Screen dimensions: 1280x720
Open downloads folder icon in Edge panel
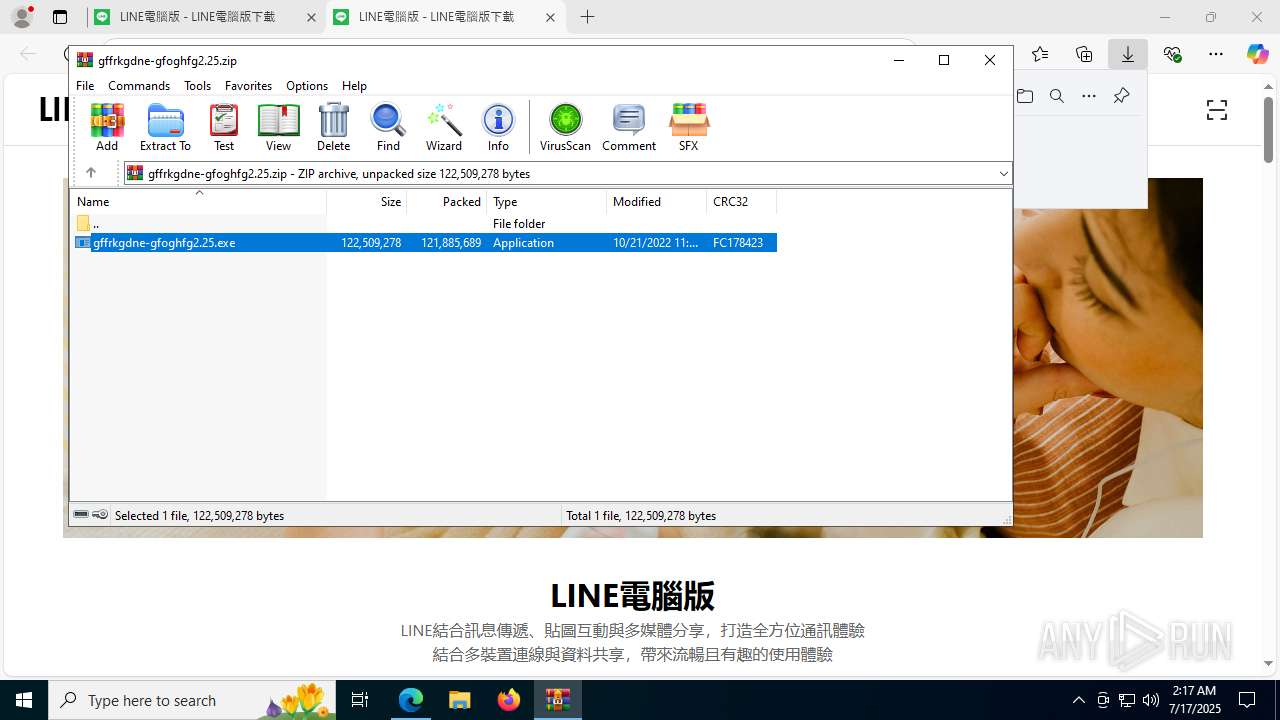click(1025, 96)
